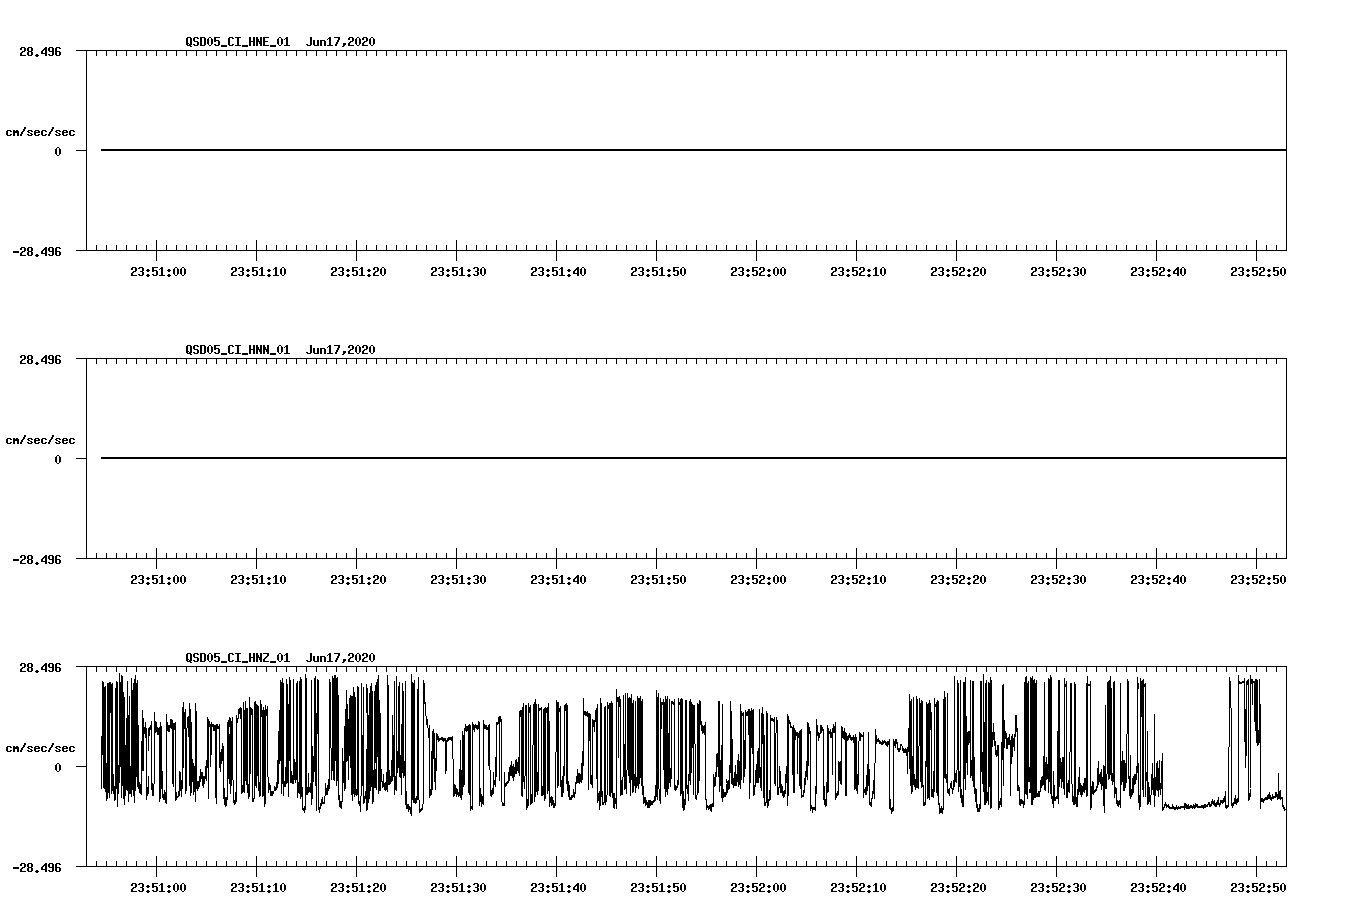Click 23:51:30 time label under HNN plot
Screen dimensions: 1358x924
(x=458, y=580)
